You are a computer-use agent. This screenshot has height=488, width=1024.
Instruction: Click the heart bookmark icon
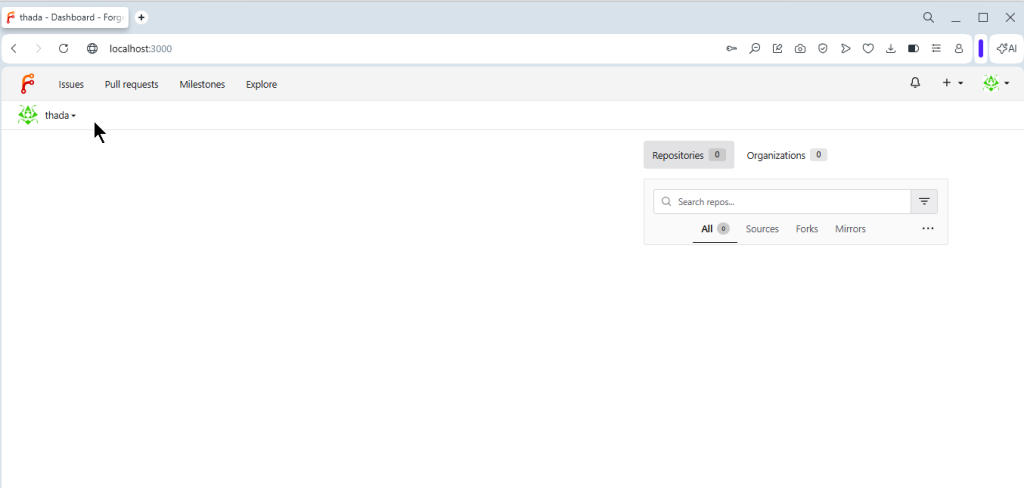point(868,48)
